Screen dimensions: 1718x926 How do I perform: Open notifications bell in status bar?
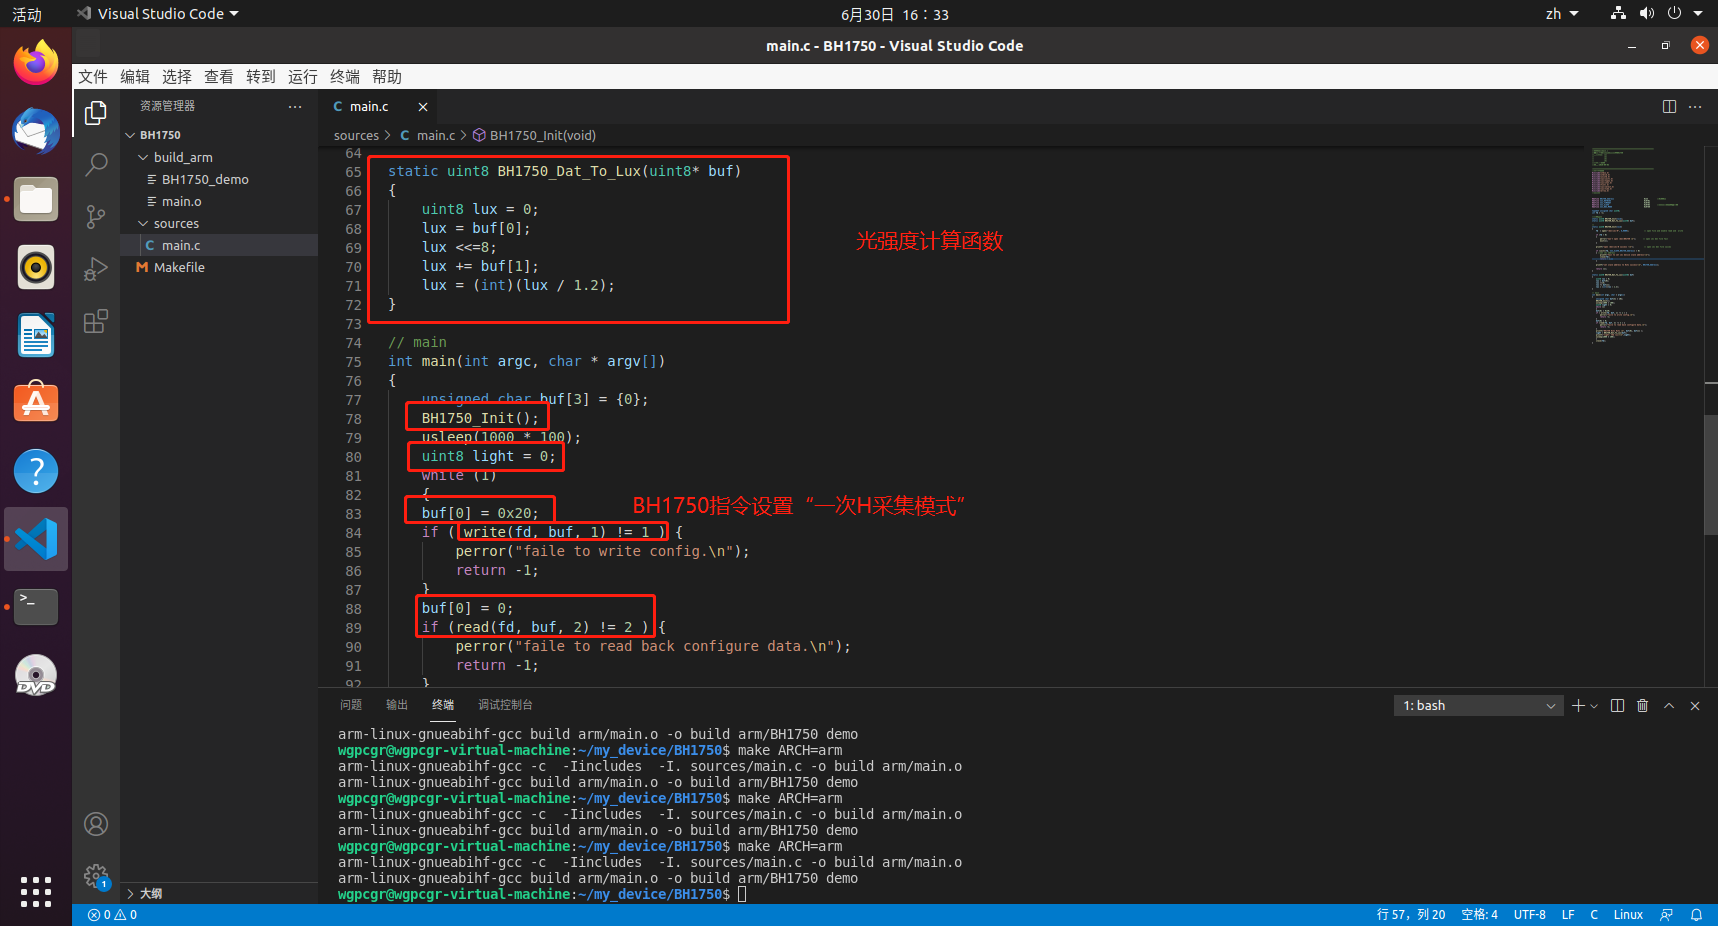pos(1697,915)
